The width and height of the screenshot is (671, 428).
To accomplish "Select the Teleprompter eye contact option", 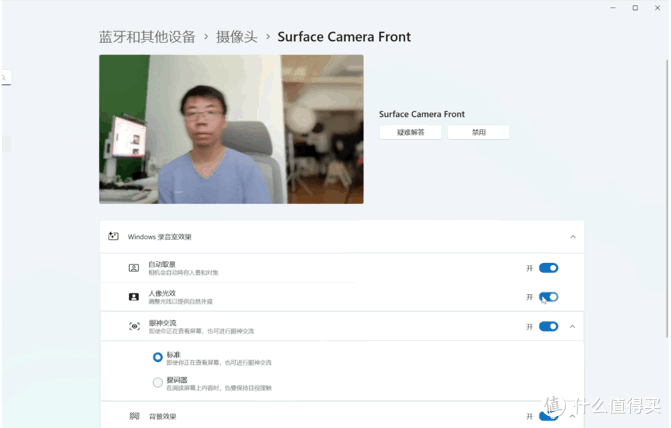I will click(x=157, y=382).
